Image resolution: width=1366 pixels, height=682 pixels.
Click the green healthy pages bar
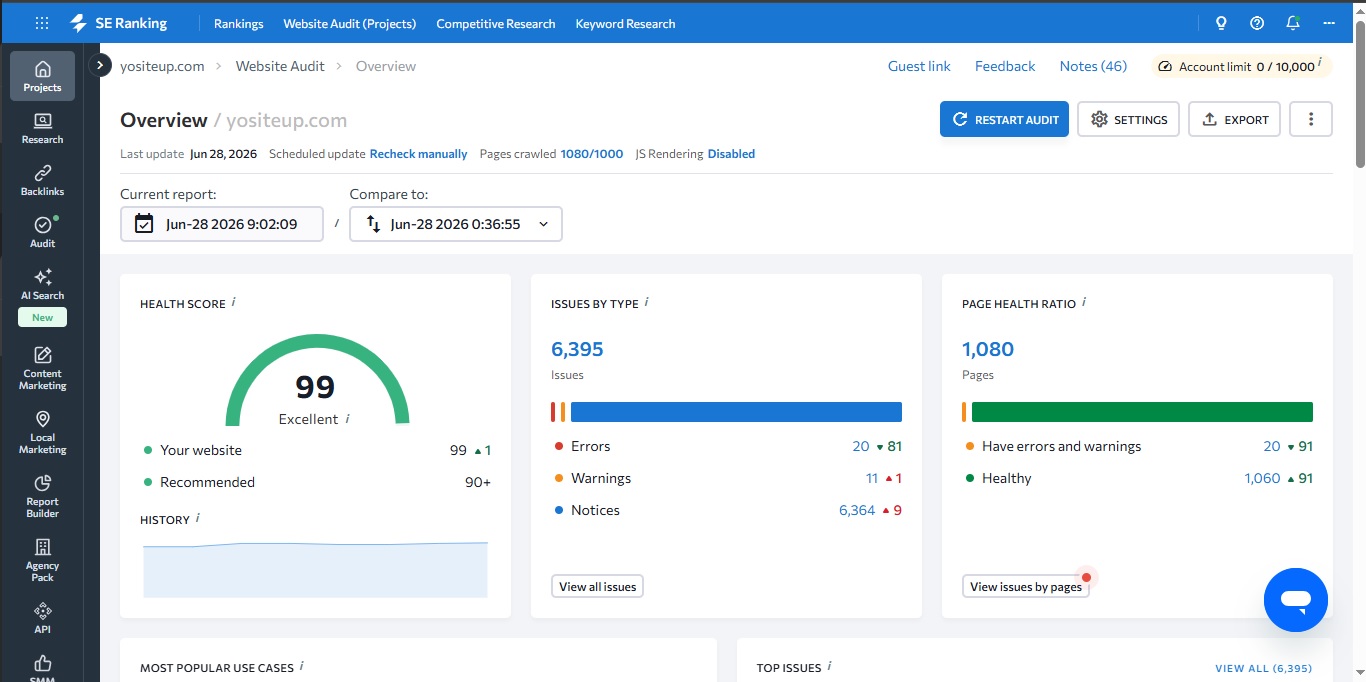tap(1142, 412)
